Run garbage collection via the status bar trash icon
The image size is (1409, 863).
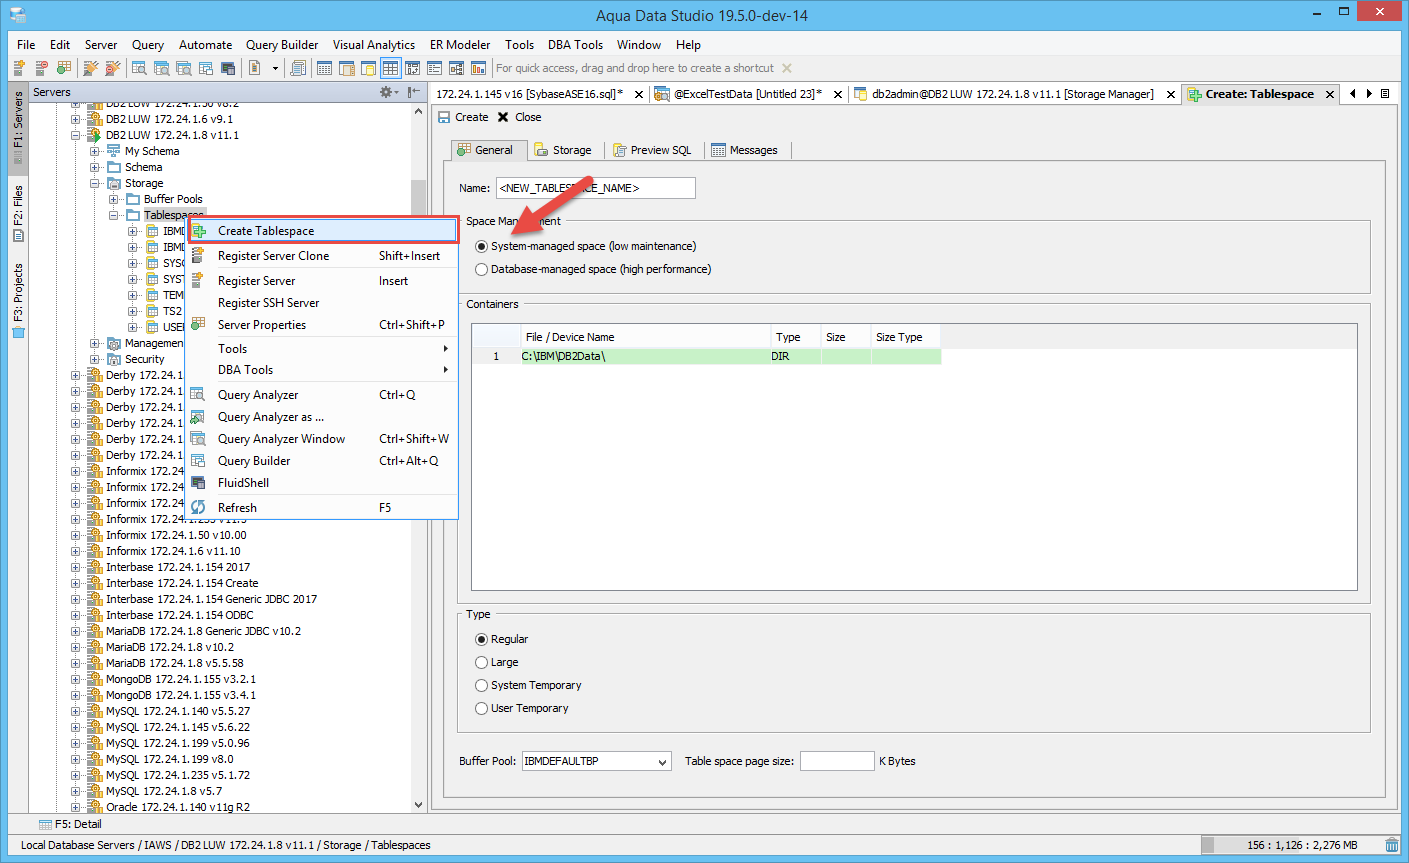click(x=1392, y=845)
